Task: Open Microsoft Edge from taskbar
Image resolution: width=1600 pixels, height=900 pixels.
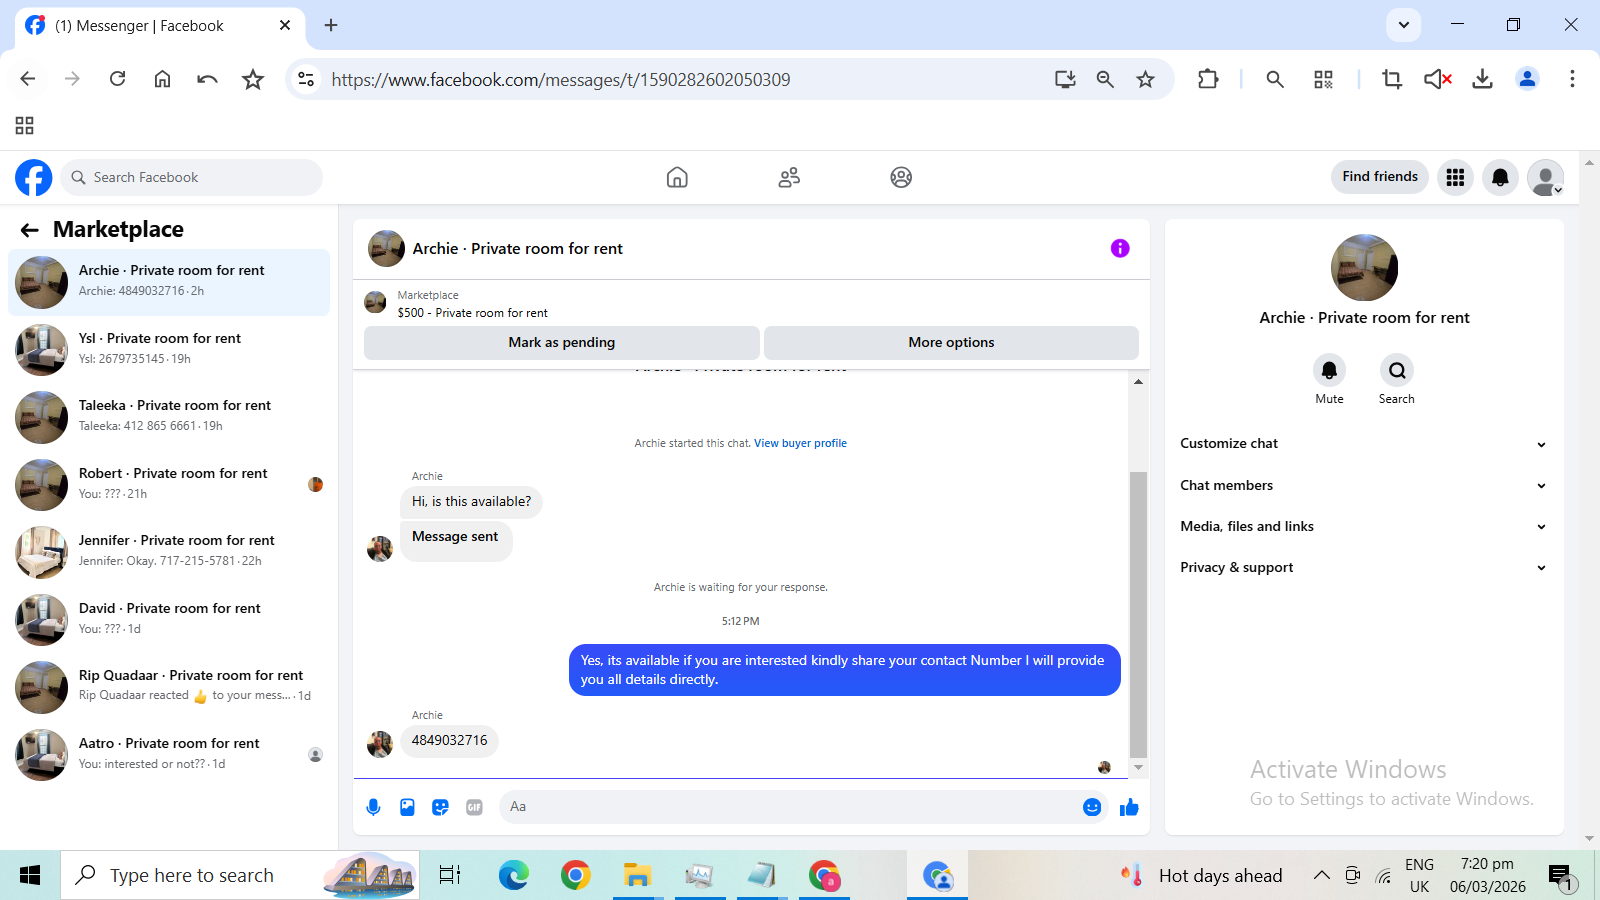Action: (x=514, y=875)
